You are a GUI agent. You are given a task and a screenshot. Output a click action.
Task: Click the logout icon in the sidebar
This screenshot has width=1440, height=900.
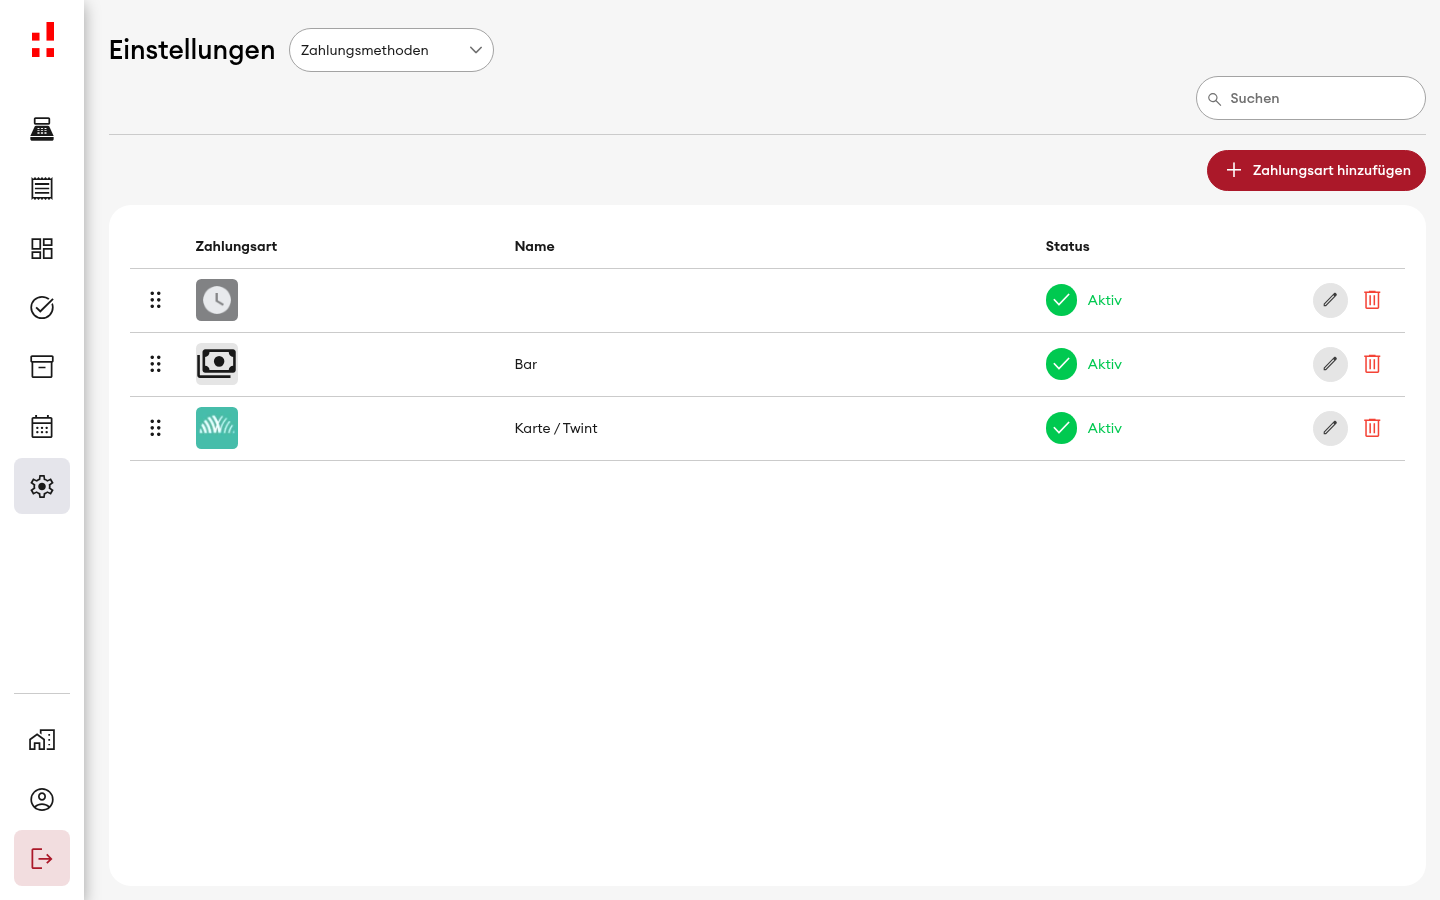(42, 858)
